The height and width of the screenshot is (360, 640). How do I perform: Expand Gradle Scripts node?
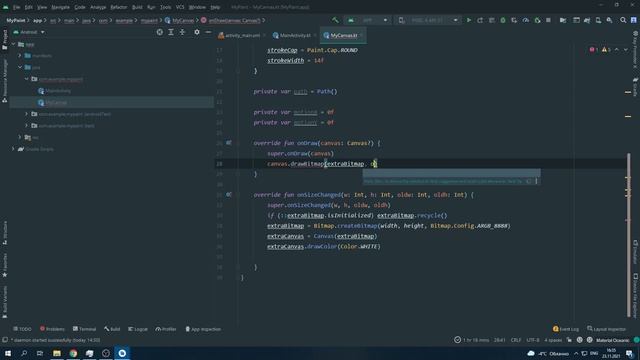tap(13, 149)
